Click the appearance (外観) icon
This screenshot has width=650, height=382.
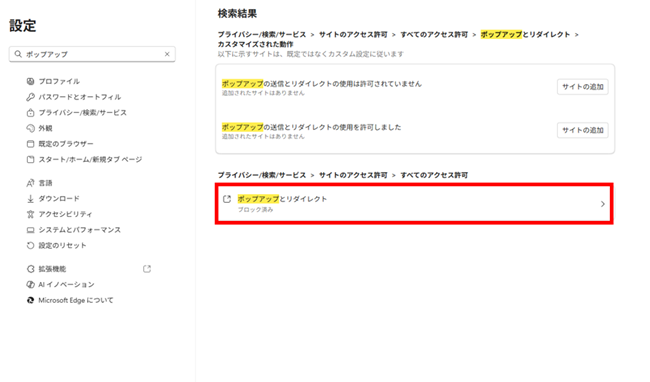30,128
